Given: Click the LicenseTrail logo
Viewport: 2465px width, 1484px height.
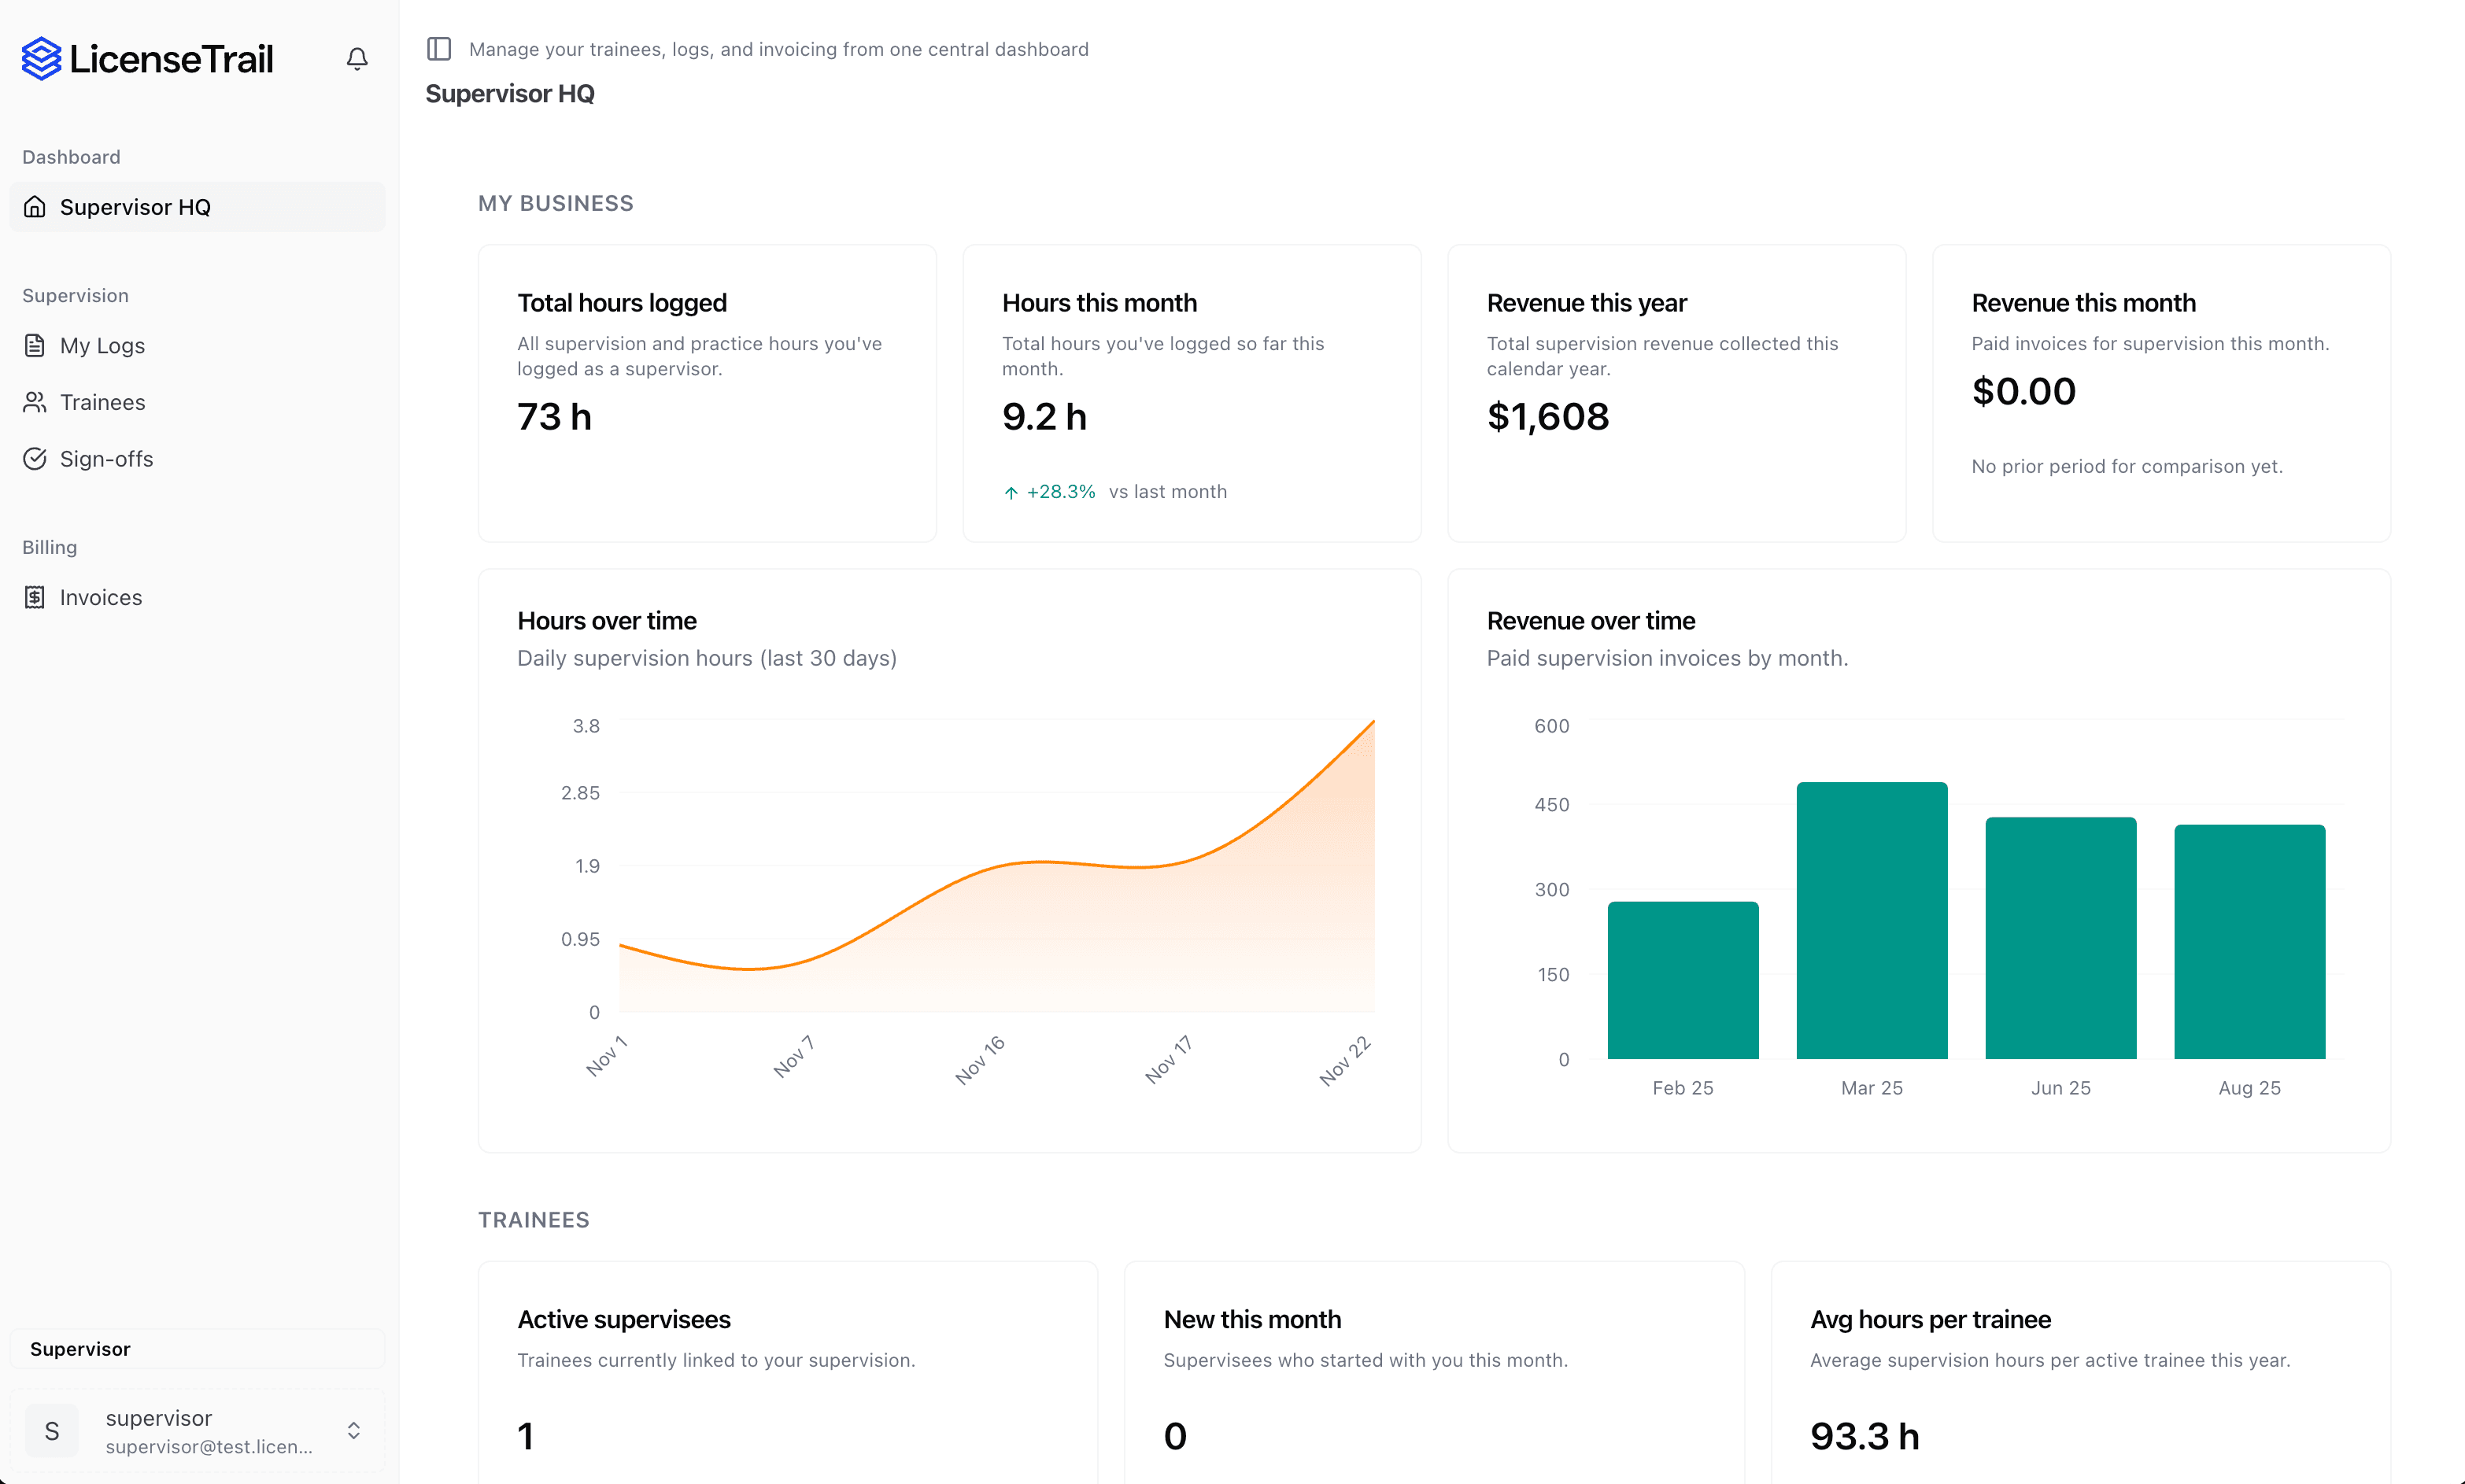Looking at the screenshot, I should tap(146, 58).
